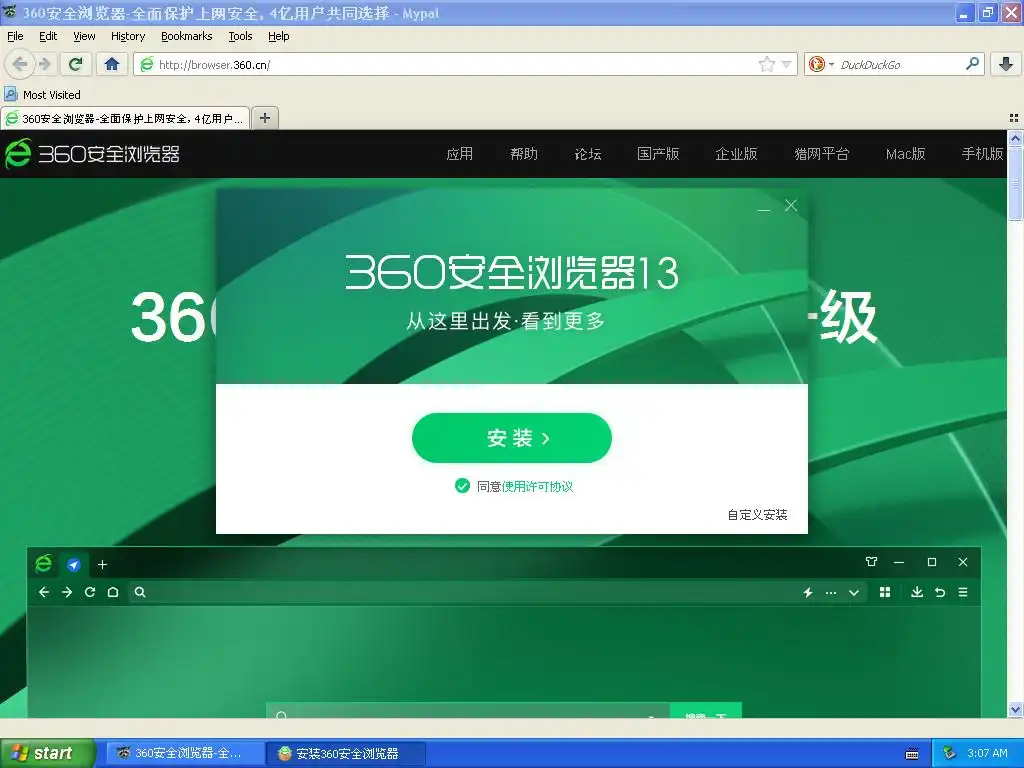Viewport: 1024px width, 768px height.
Task: Click the 帮助 navigation link
Action: [524, 153]
